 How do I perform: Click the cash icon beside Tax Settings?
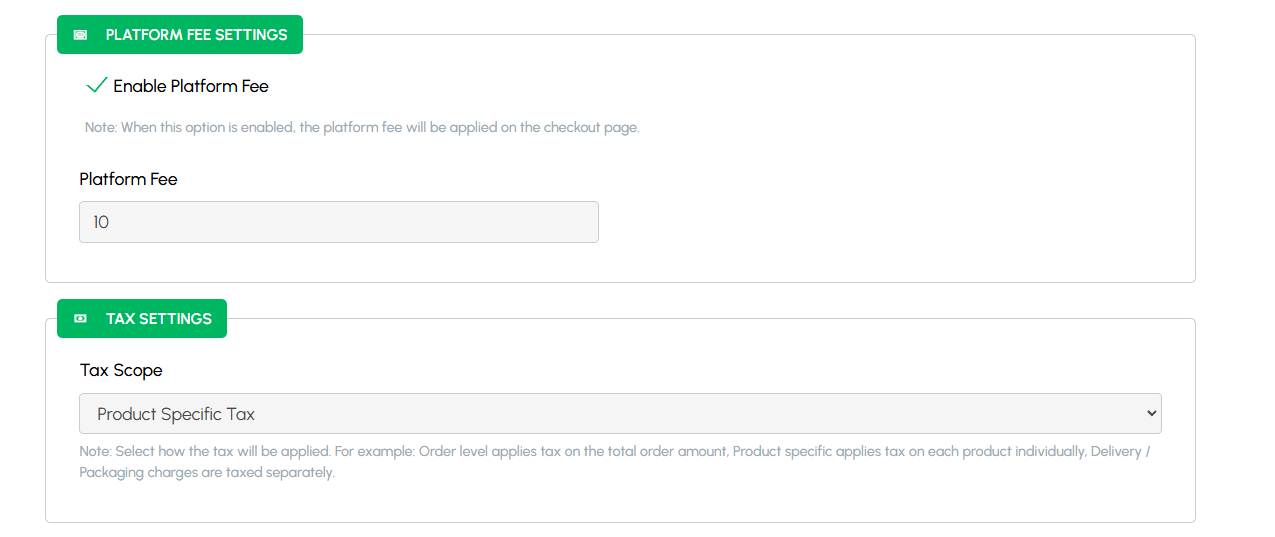(81, 319)
